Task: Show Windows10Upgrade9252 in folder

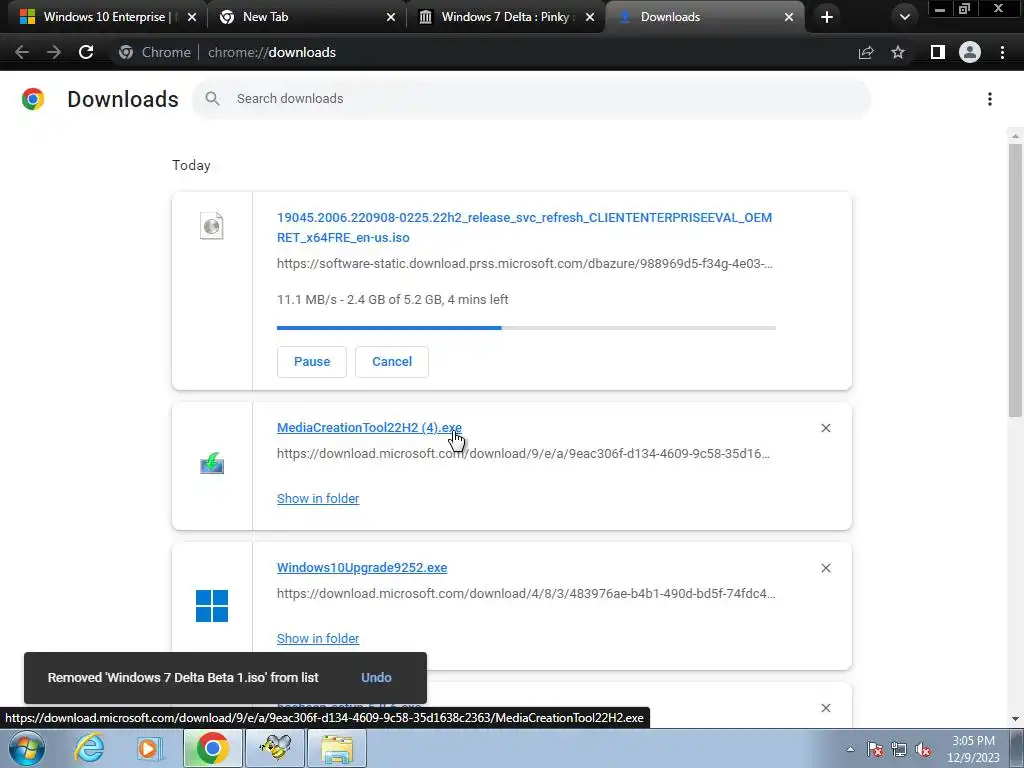Action: [318, 639]
